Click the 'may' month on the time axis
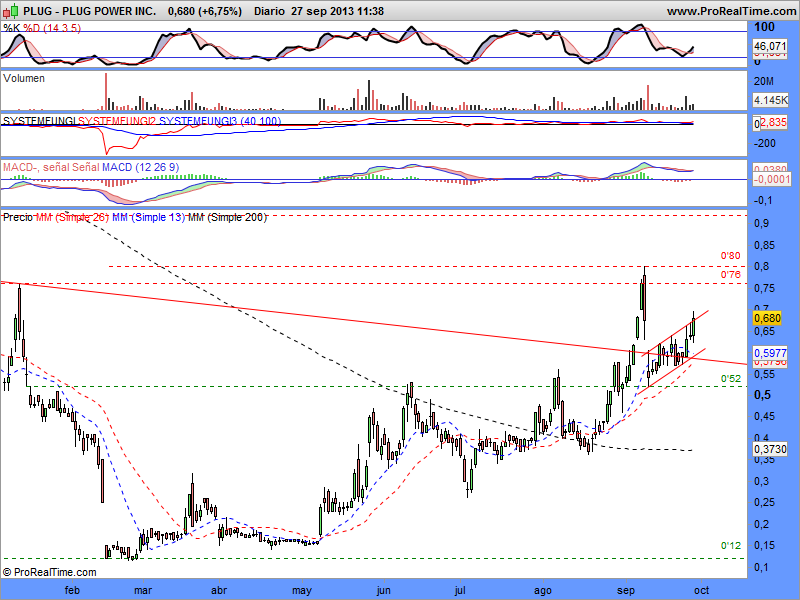Image resolution: width=800 pixels, height=600 pixels. pyautogui.click(x=302, y=591)
